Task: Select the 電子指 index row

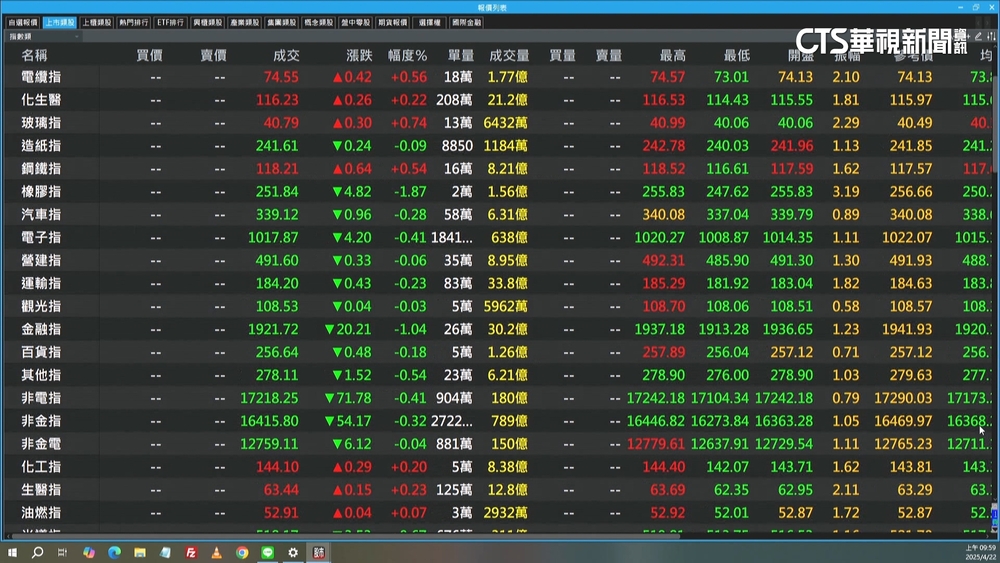Action: pos(41,237)
